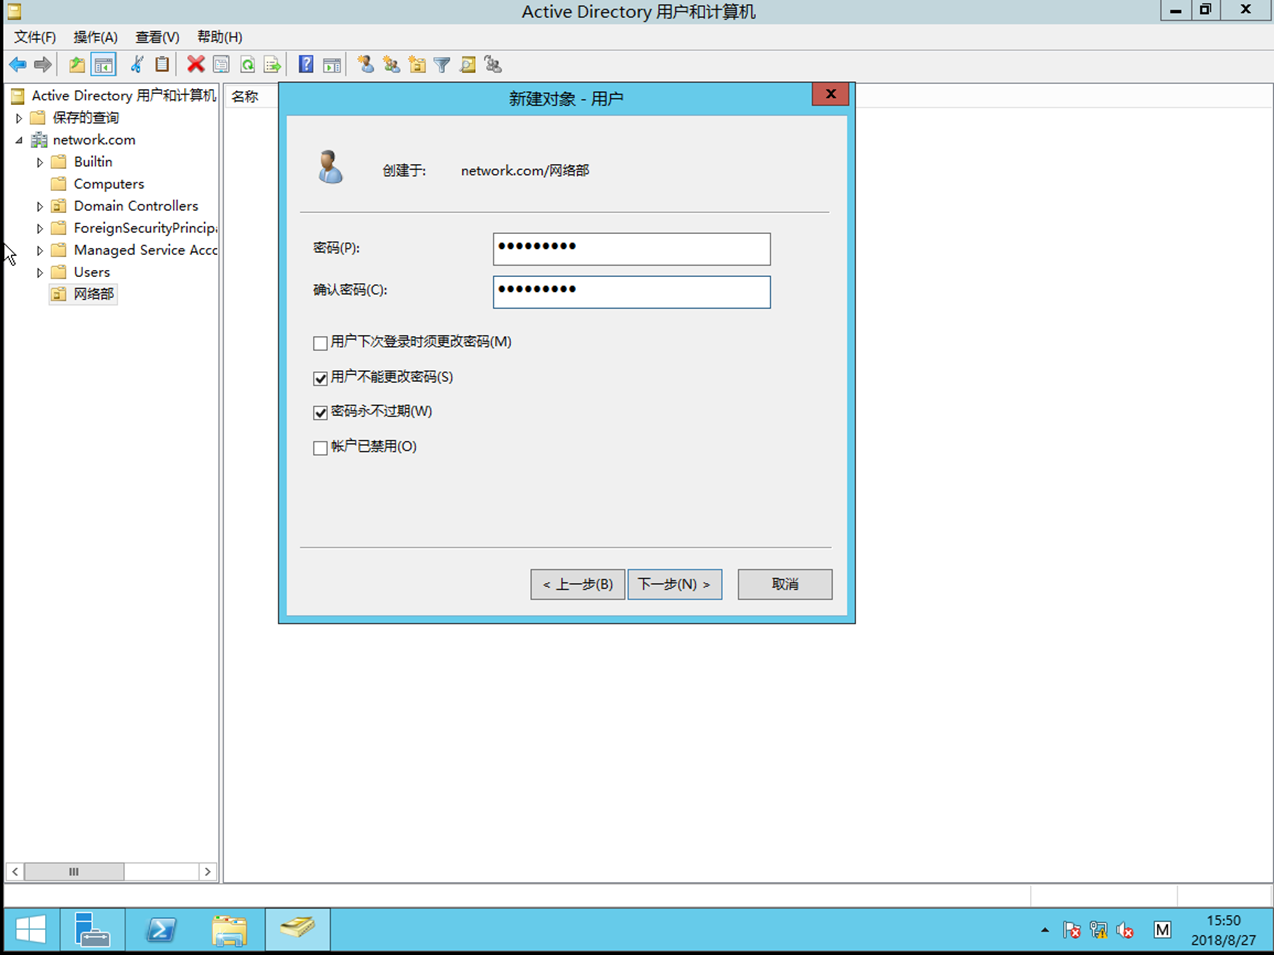Collapse the network.com domain node
Screen dimensions: 1274x955
[19, 140]
